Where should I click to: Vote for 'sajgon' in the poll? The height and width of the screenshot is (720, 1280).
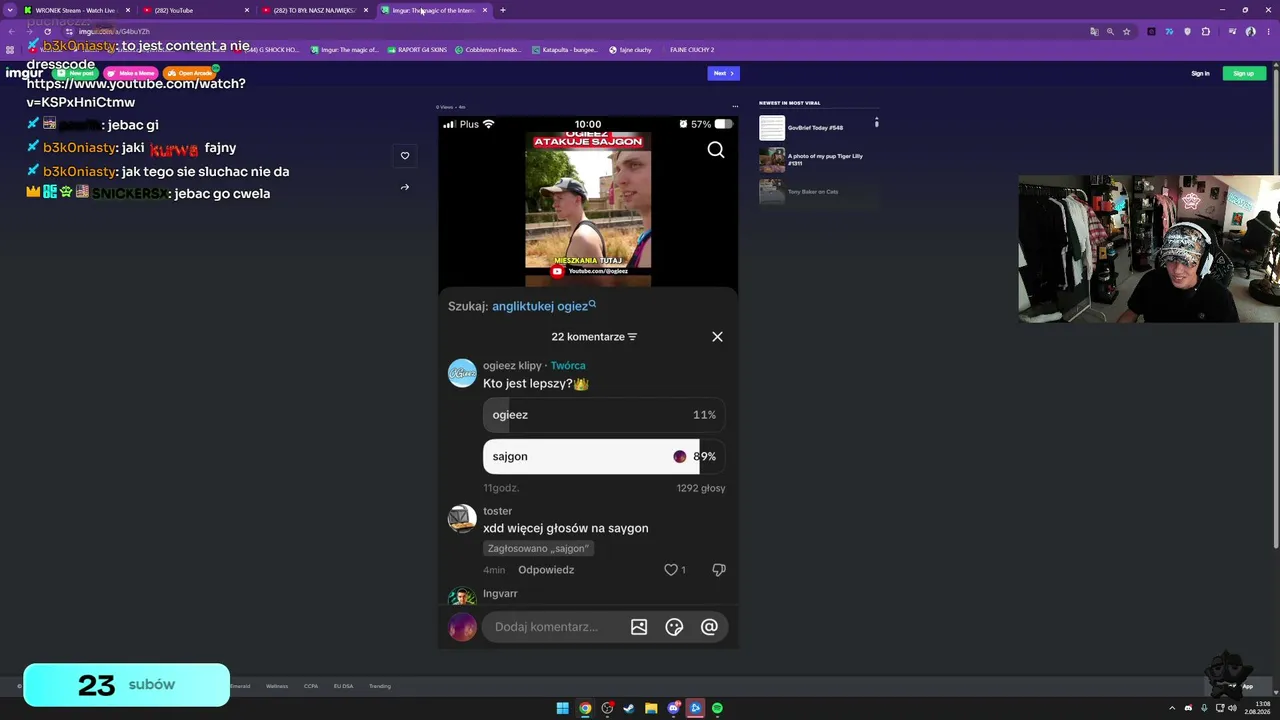coord(604,457)
